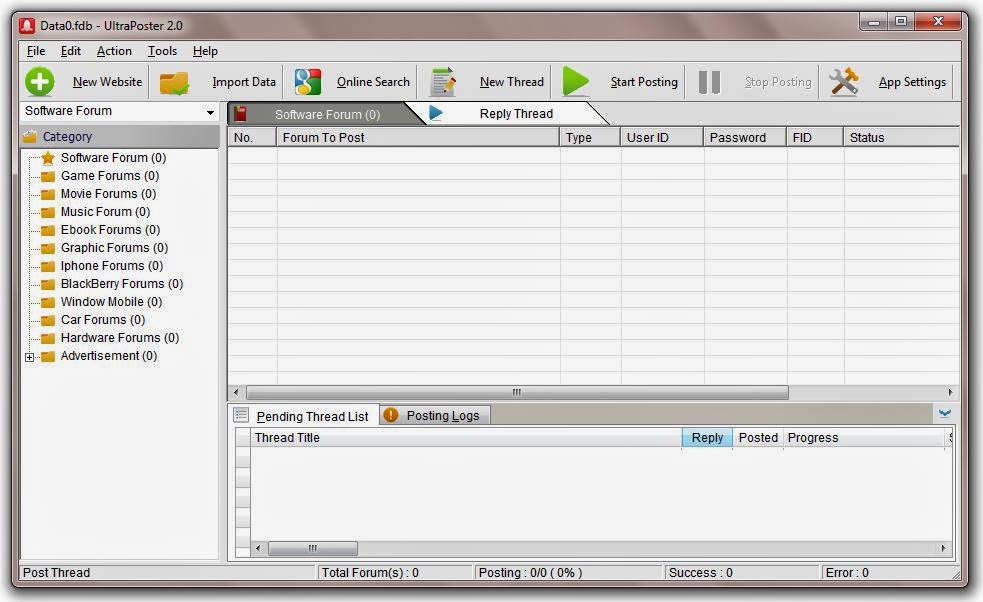Open the File menu
Screen dimensions: 983x602
coord(36,51)
